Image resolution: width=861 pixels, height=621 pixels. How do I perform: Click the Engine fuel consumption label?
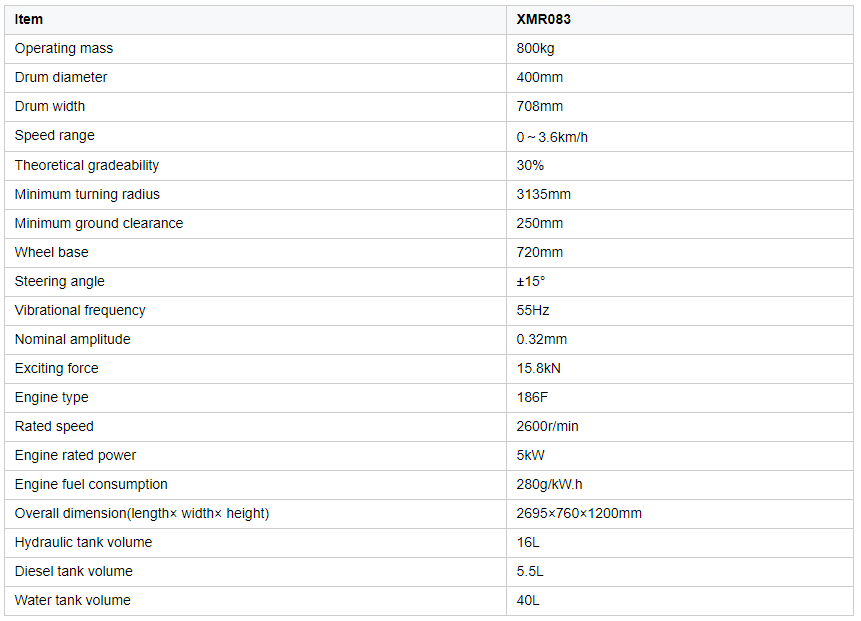point(91,484)
